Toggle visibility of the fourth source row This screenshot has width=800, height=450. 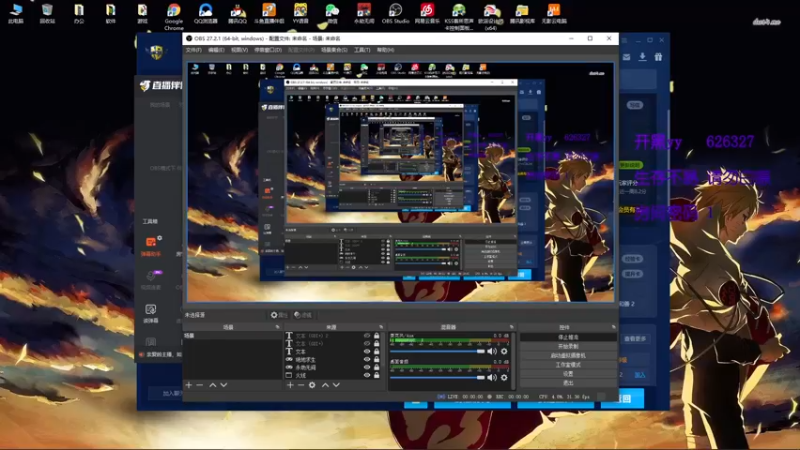367,359
